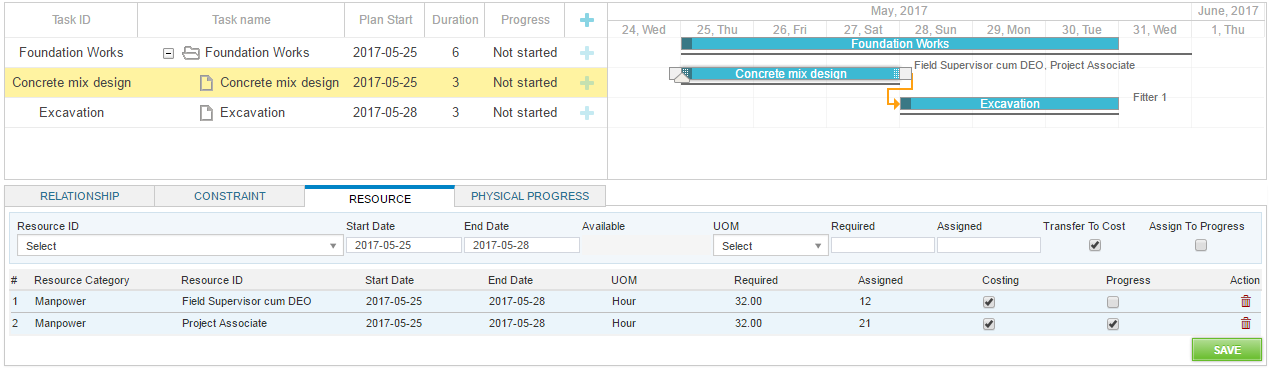Open the Resource ID select dropdown

click(x=180, y=246)
